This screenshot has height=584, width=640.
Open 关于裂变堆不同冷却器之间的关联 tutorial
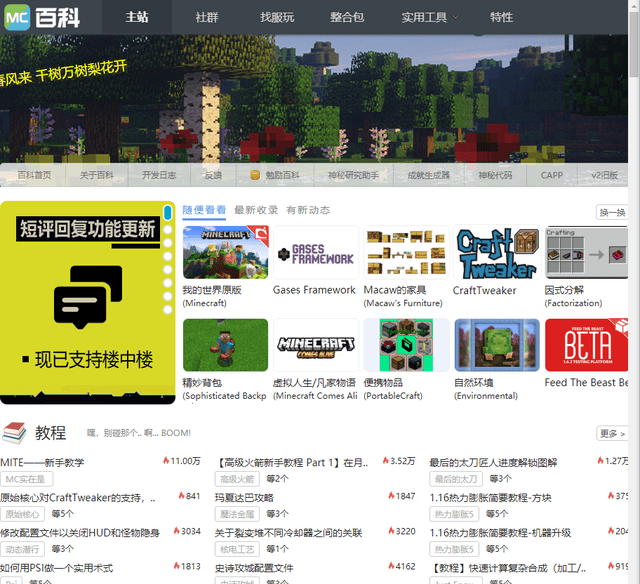click(x=289, y=533)
